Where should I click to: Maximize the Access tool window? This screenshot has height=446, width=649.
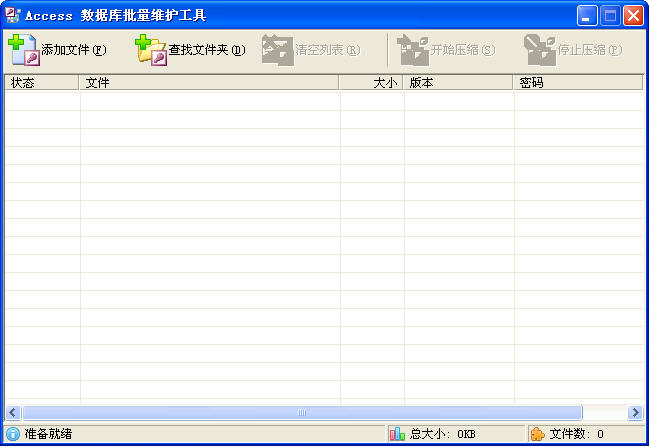point(610,15)
